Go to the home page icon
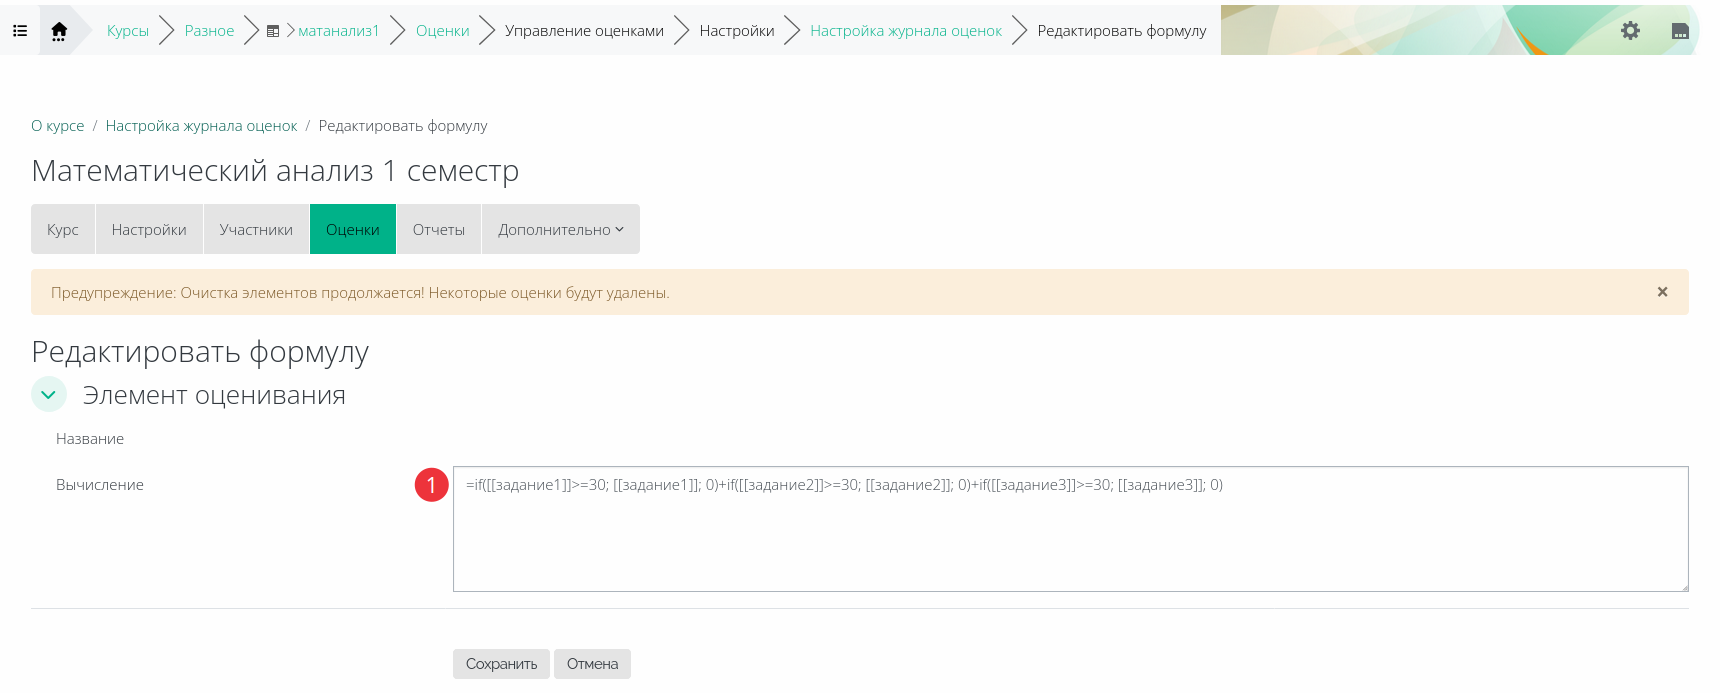 click(x=59, y=31)
